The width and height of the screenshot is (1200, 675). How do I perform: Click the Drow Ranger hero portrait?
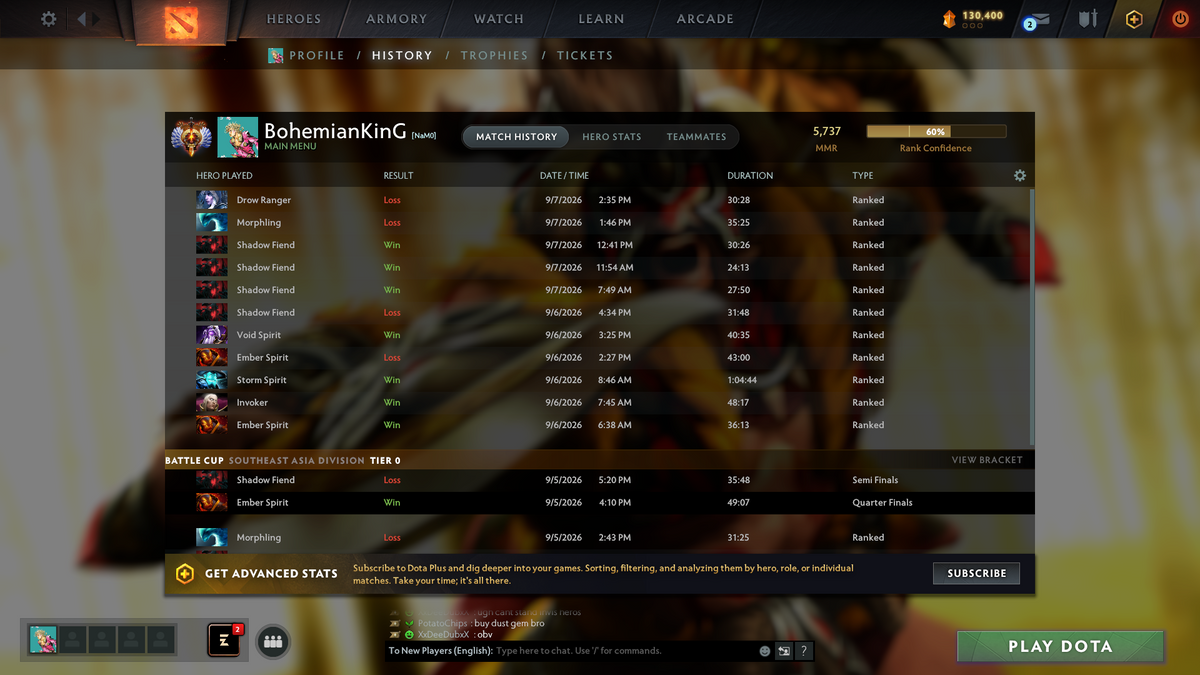coord(212,200)
